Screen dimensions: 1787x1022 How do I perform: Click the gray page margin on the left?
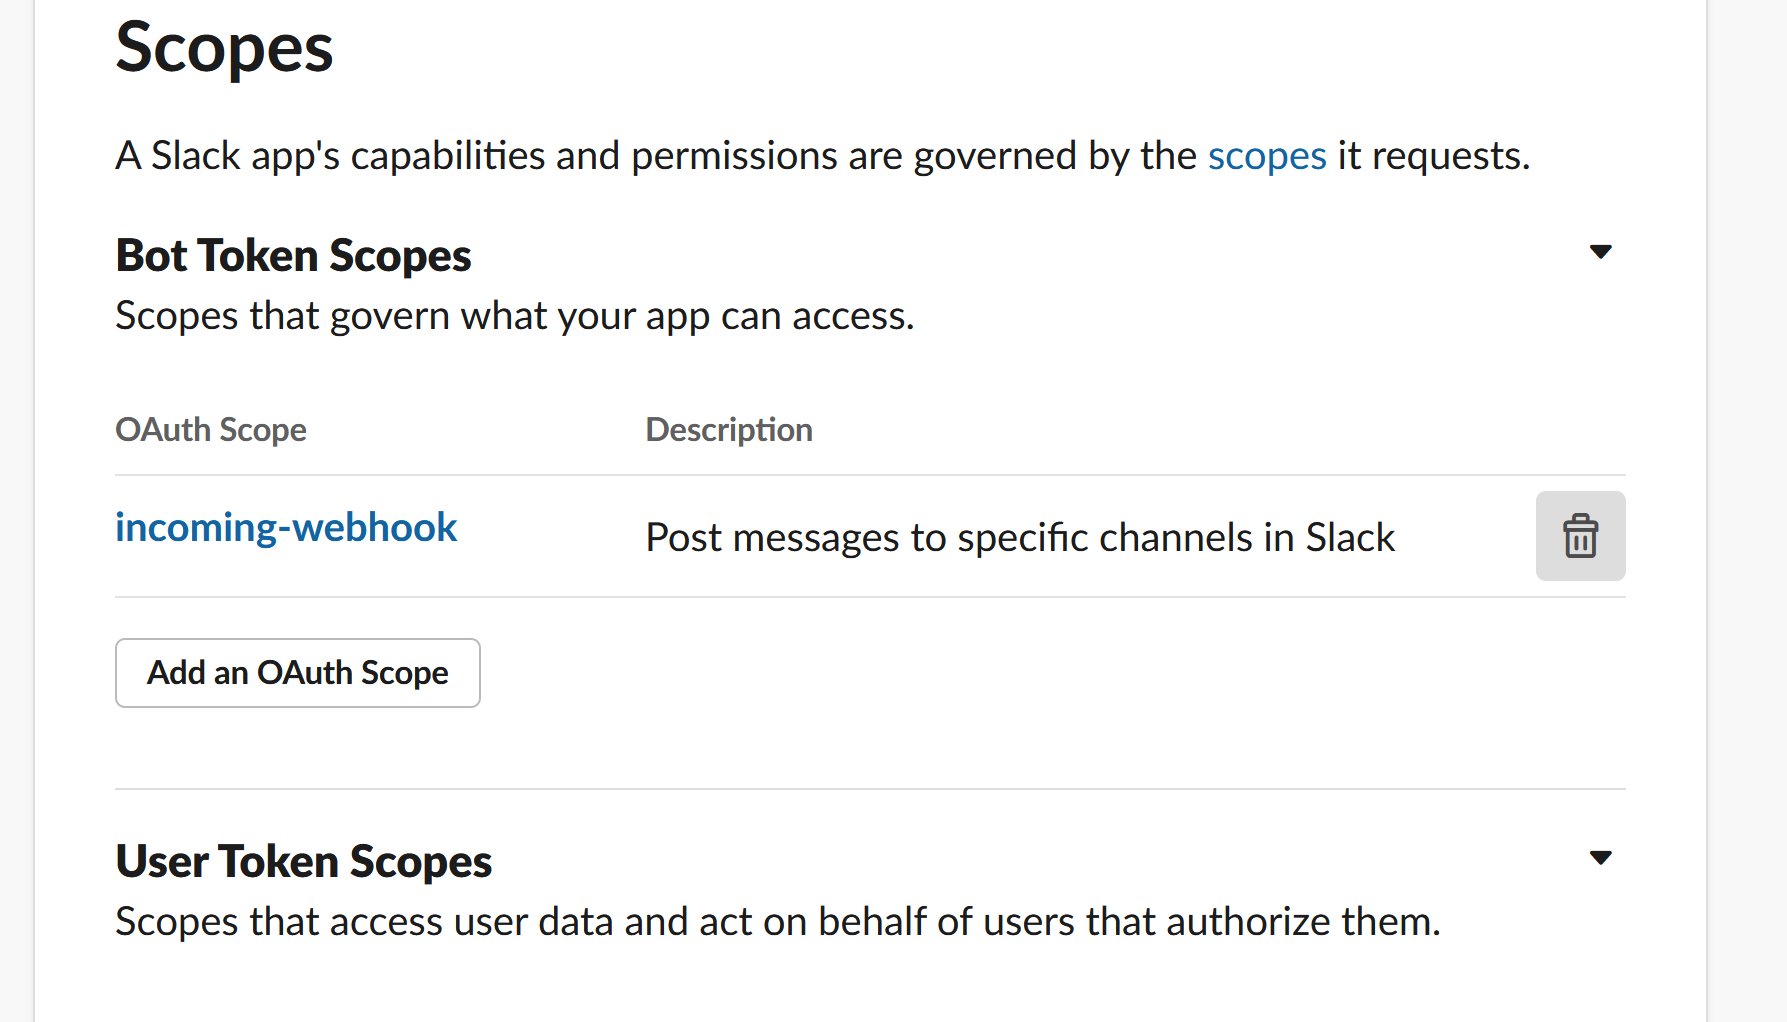[16, 500]
